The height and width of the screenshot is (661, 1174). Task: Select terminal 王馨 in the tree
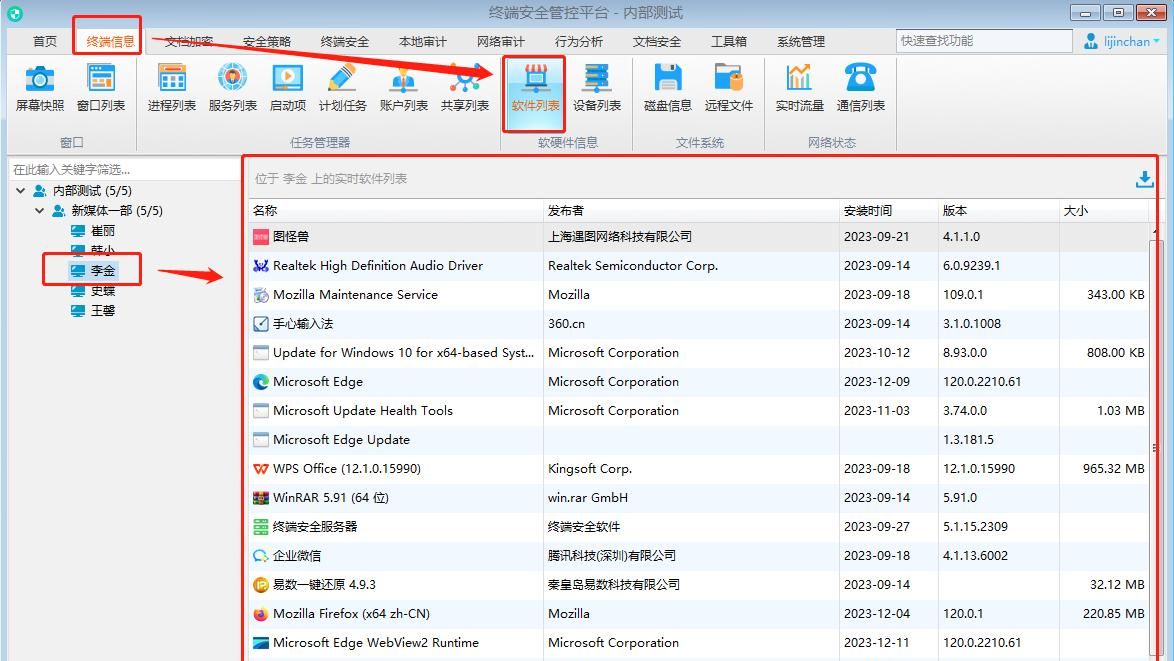[x=102, y=311]
